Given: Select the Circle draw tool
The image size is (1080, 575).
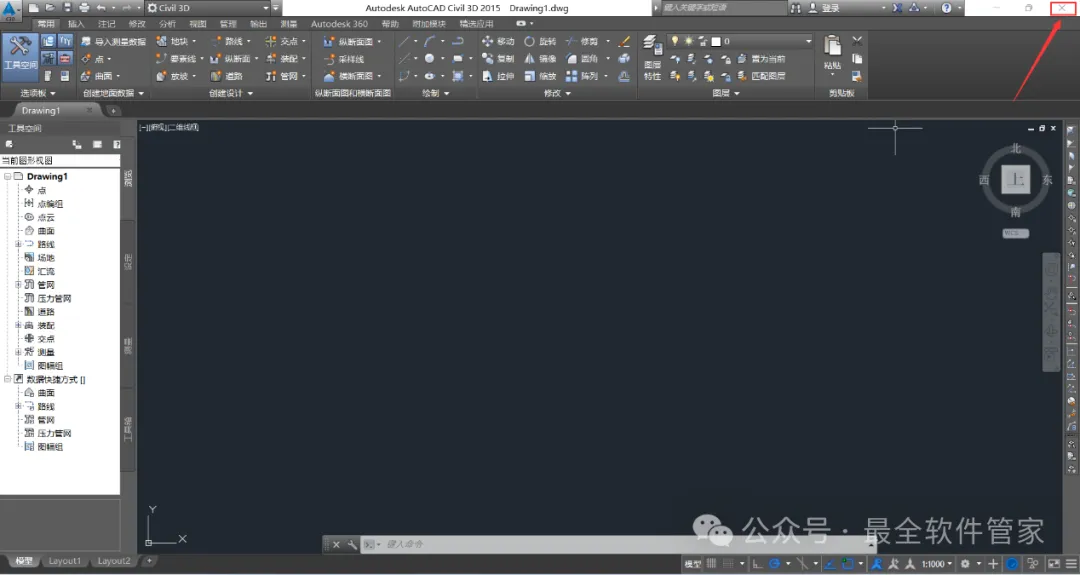Looking at the screenshot, I should (429, 59).
